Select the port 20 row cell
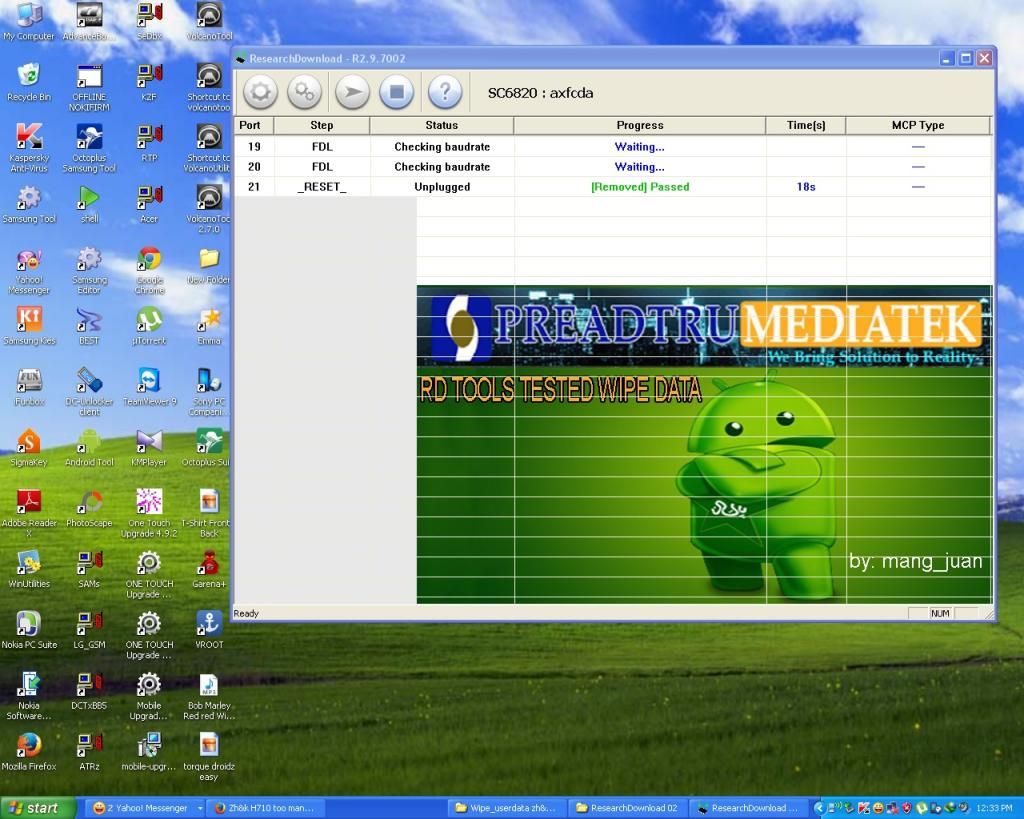 254,167
